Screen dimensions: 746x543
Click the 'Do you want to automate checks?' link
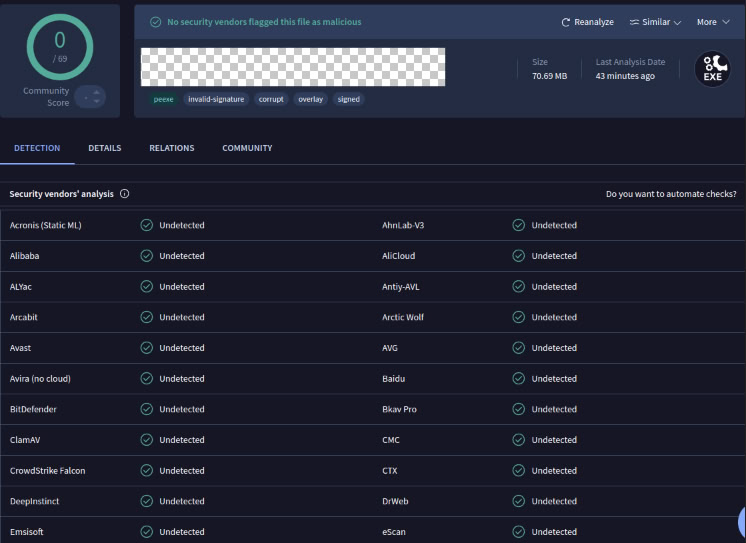(671, 194)
